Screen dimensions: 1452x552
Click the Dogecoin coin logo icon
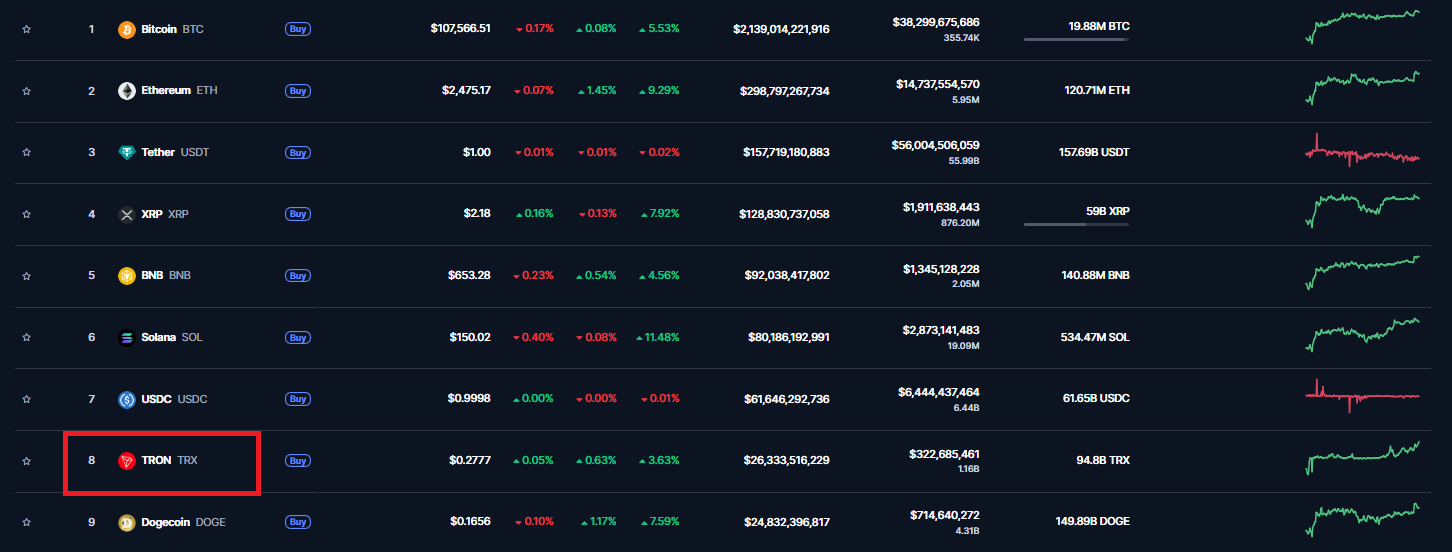tap(127, 522)
